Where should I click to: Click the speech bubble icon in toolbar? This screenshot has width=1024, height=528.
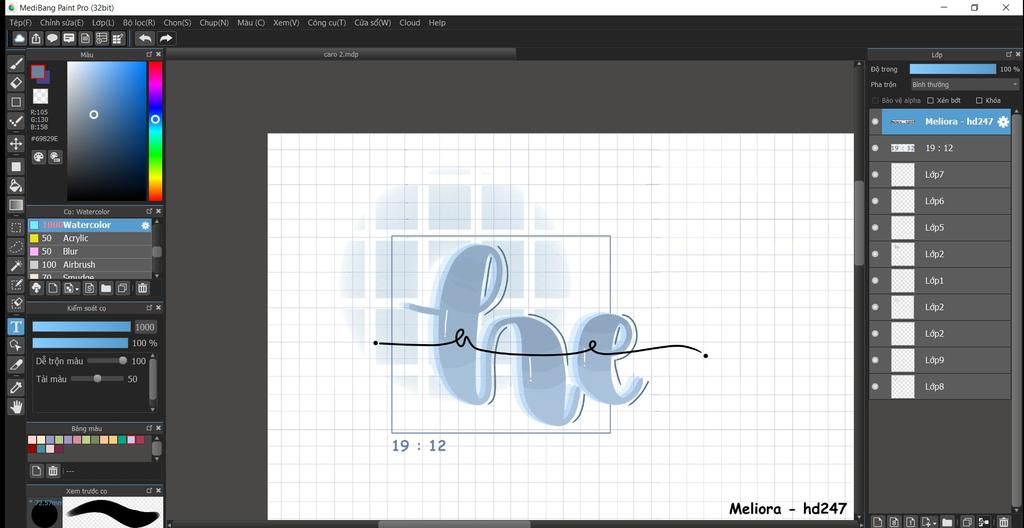(52, 39)
